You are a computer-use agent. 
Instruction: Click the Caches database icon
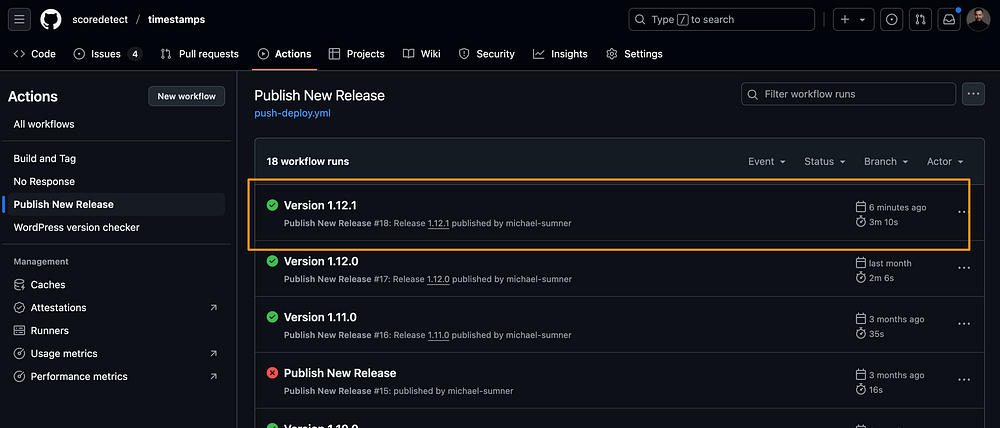click(19, 285)
